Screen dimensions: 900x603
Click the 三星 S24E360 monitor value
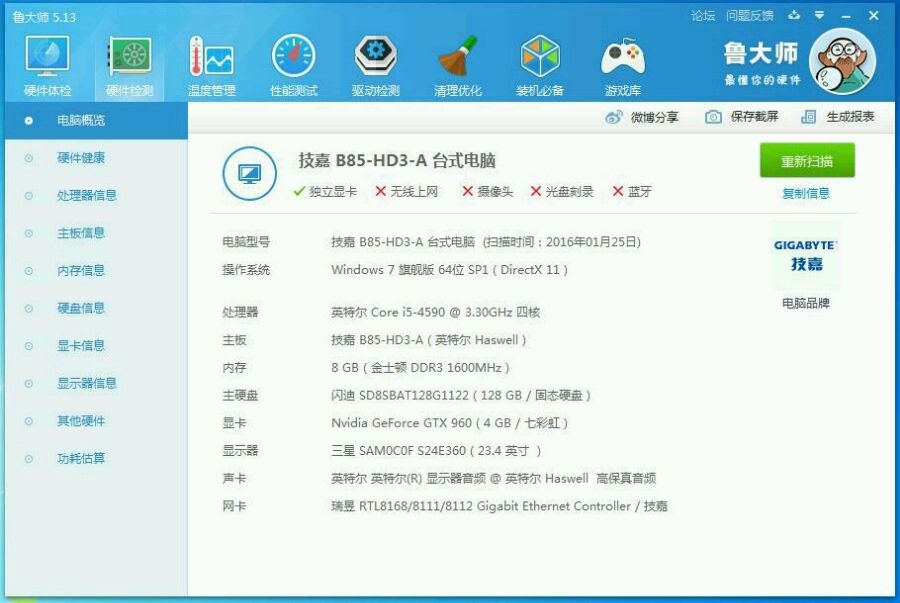pos(436,451)
